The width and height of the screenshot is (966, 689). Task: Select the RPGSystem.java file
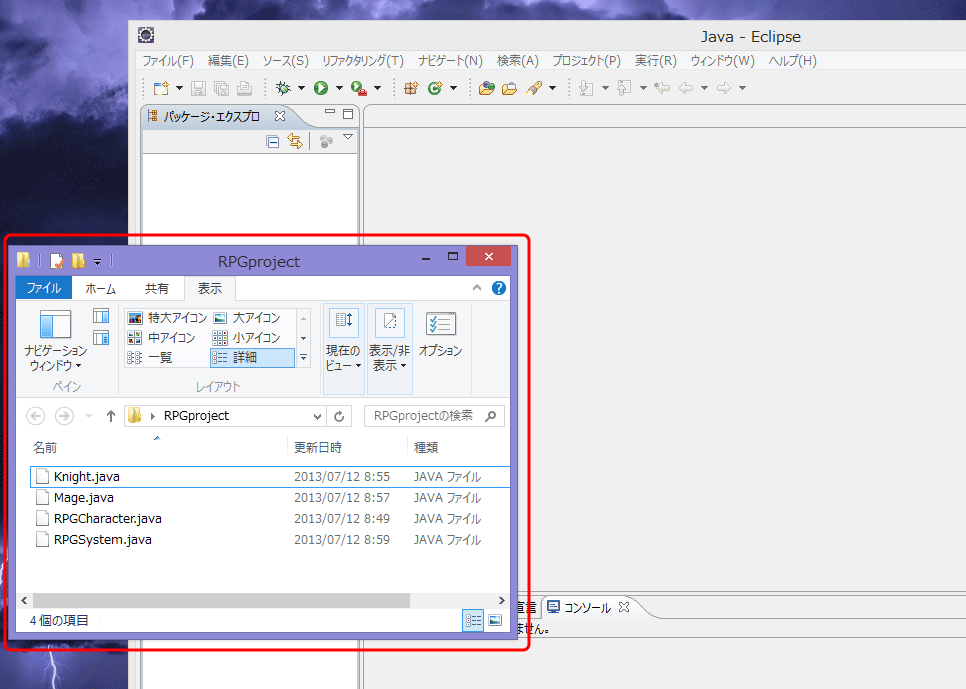click(270, 539)
